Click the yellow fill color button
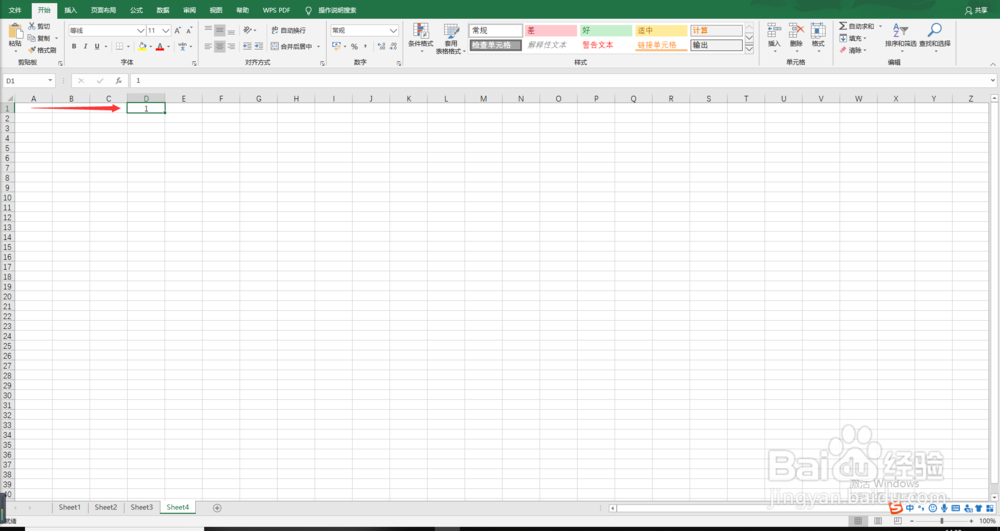Viewport: 1000px width, 531px height. point(142,46)
